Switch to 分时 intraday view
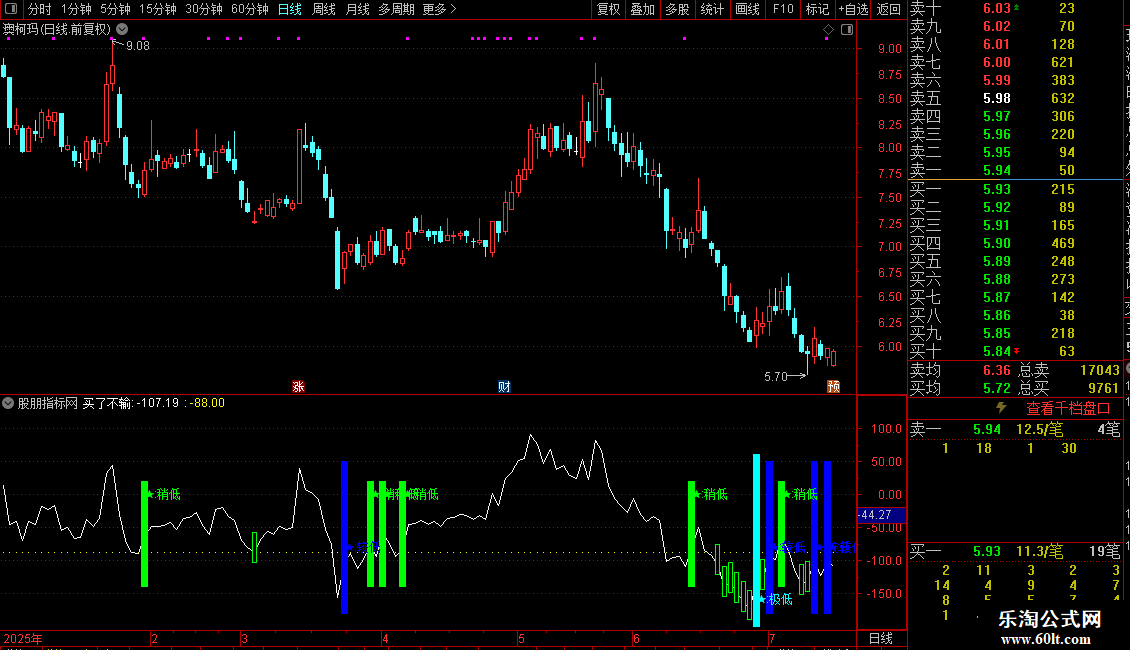 [40, 9]
